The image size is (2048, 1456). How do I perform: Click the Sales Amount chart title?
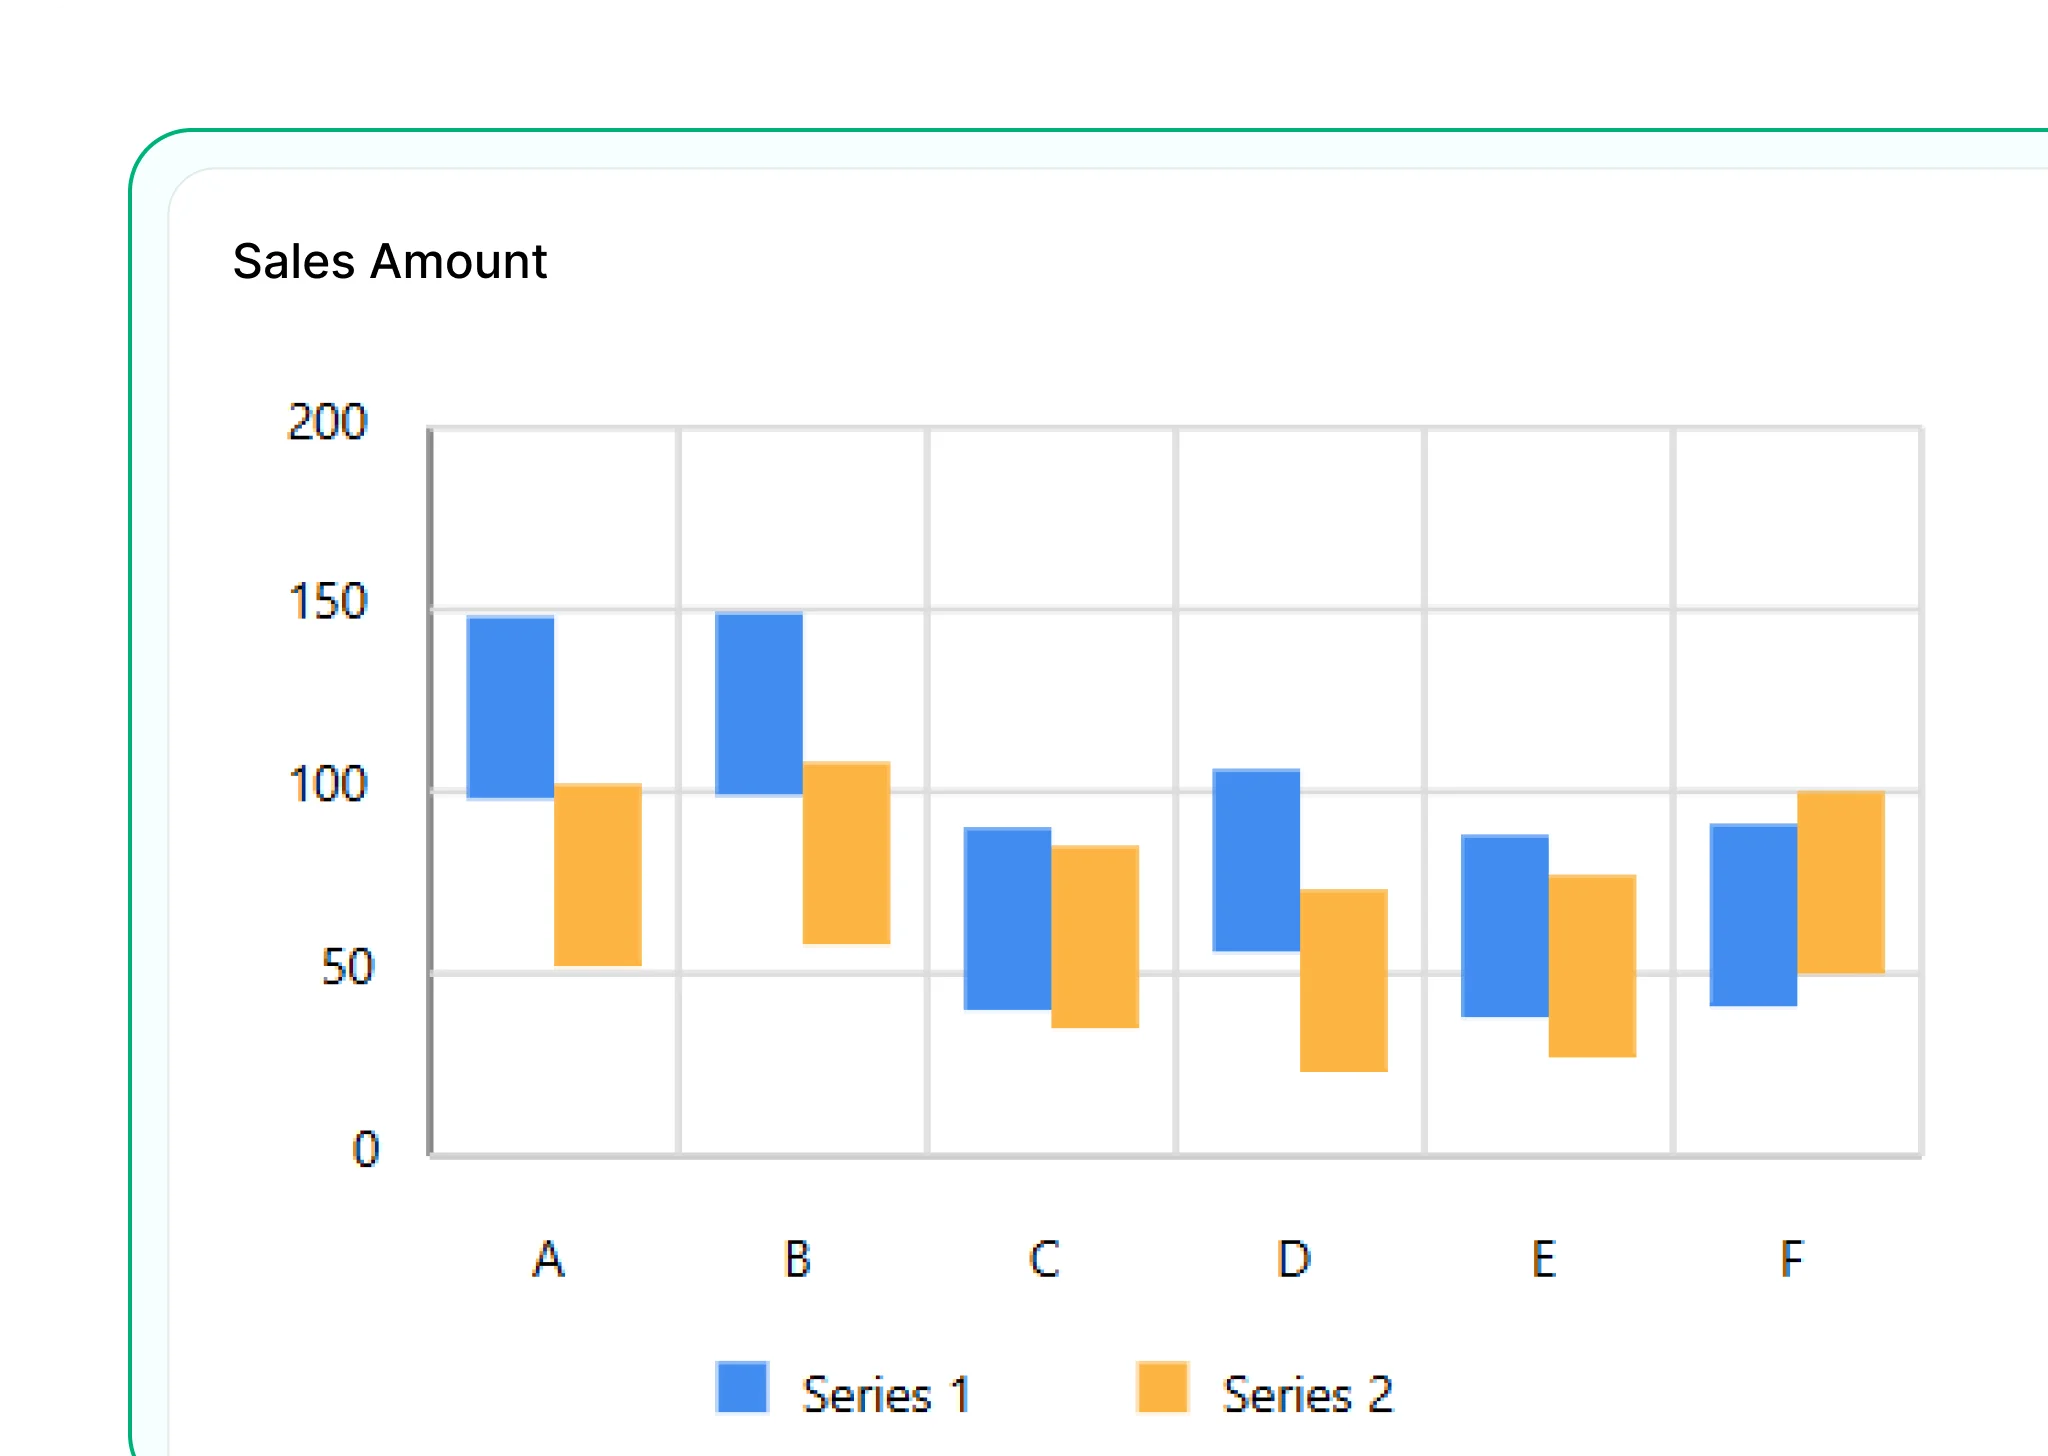(389, 261)
